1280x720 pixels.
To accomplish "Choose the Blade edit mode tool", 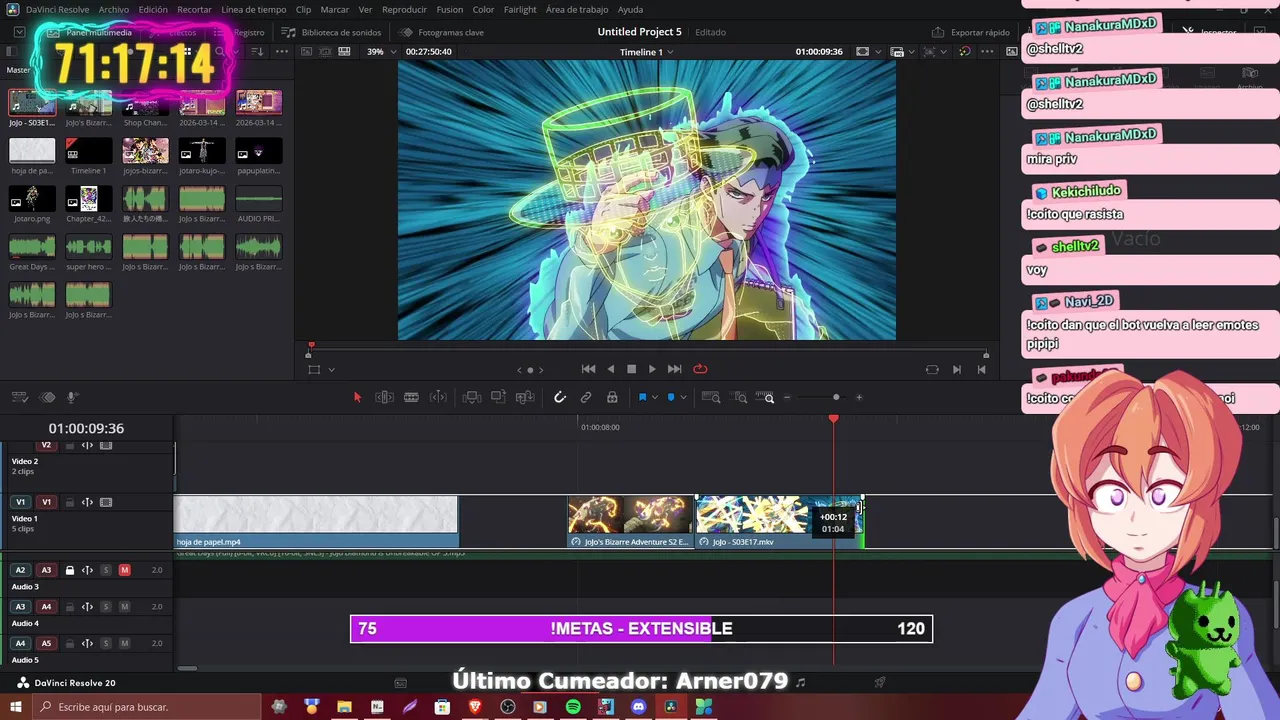I will (x=411, y=397).
